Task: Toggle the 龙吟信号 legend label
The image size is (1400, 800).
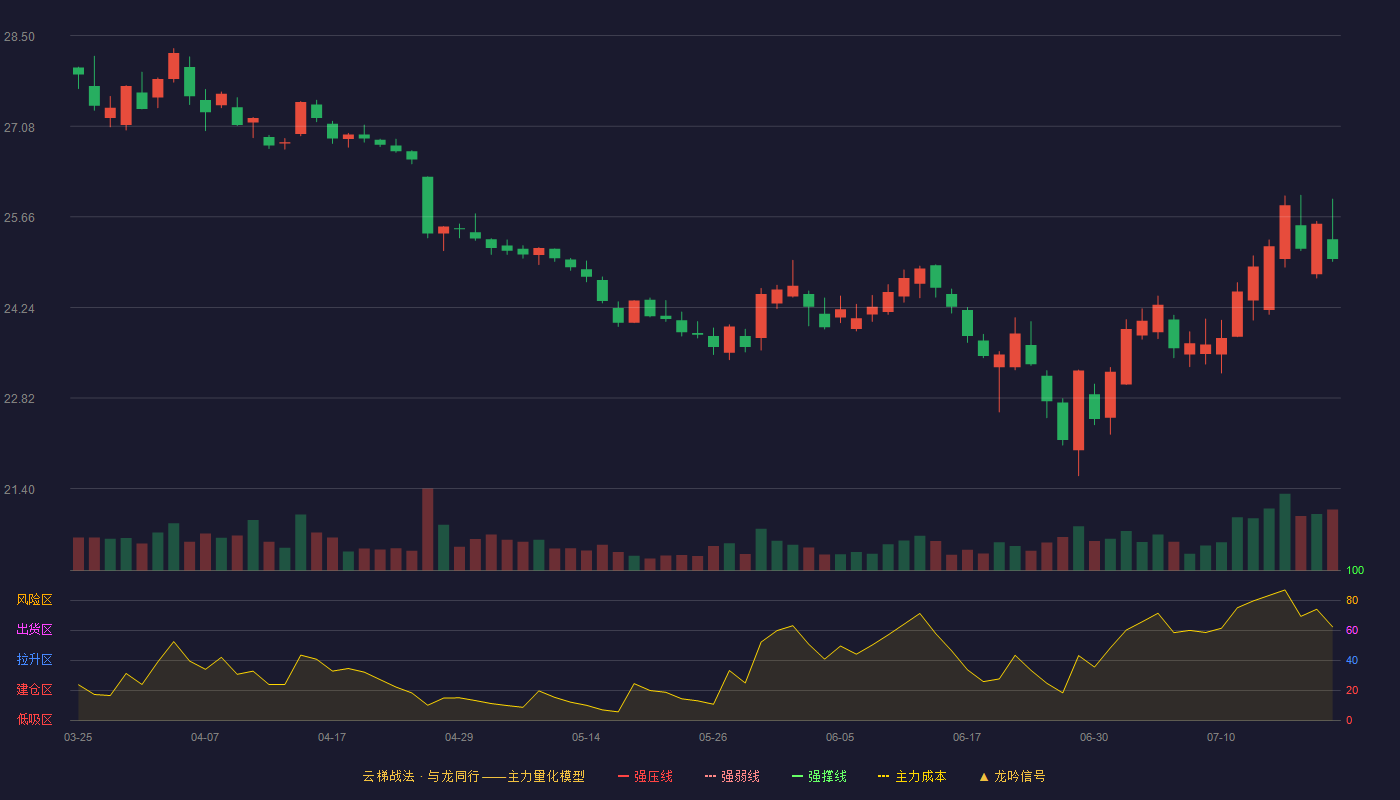Action: tap(1020, 776)
